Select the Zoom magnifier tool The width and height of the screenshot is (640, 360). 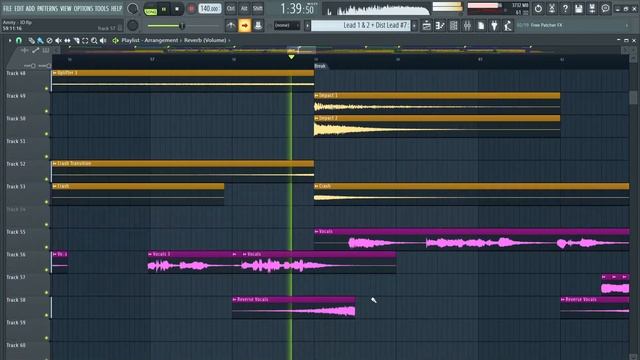(x=94, y=40)
